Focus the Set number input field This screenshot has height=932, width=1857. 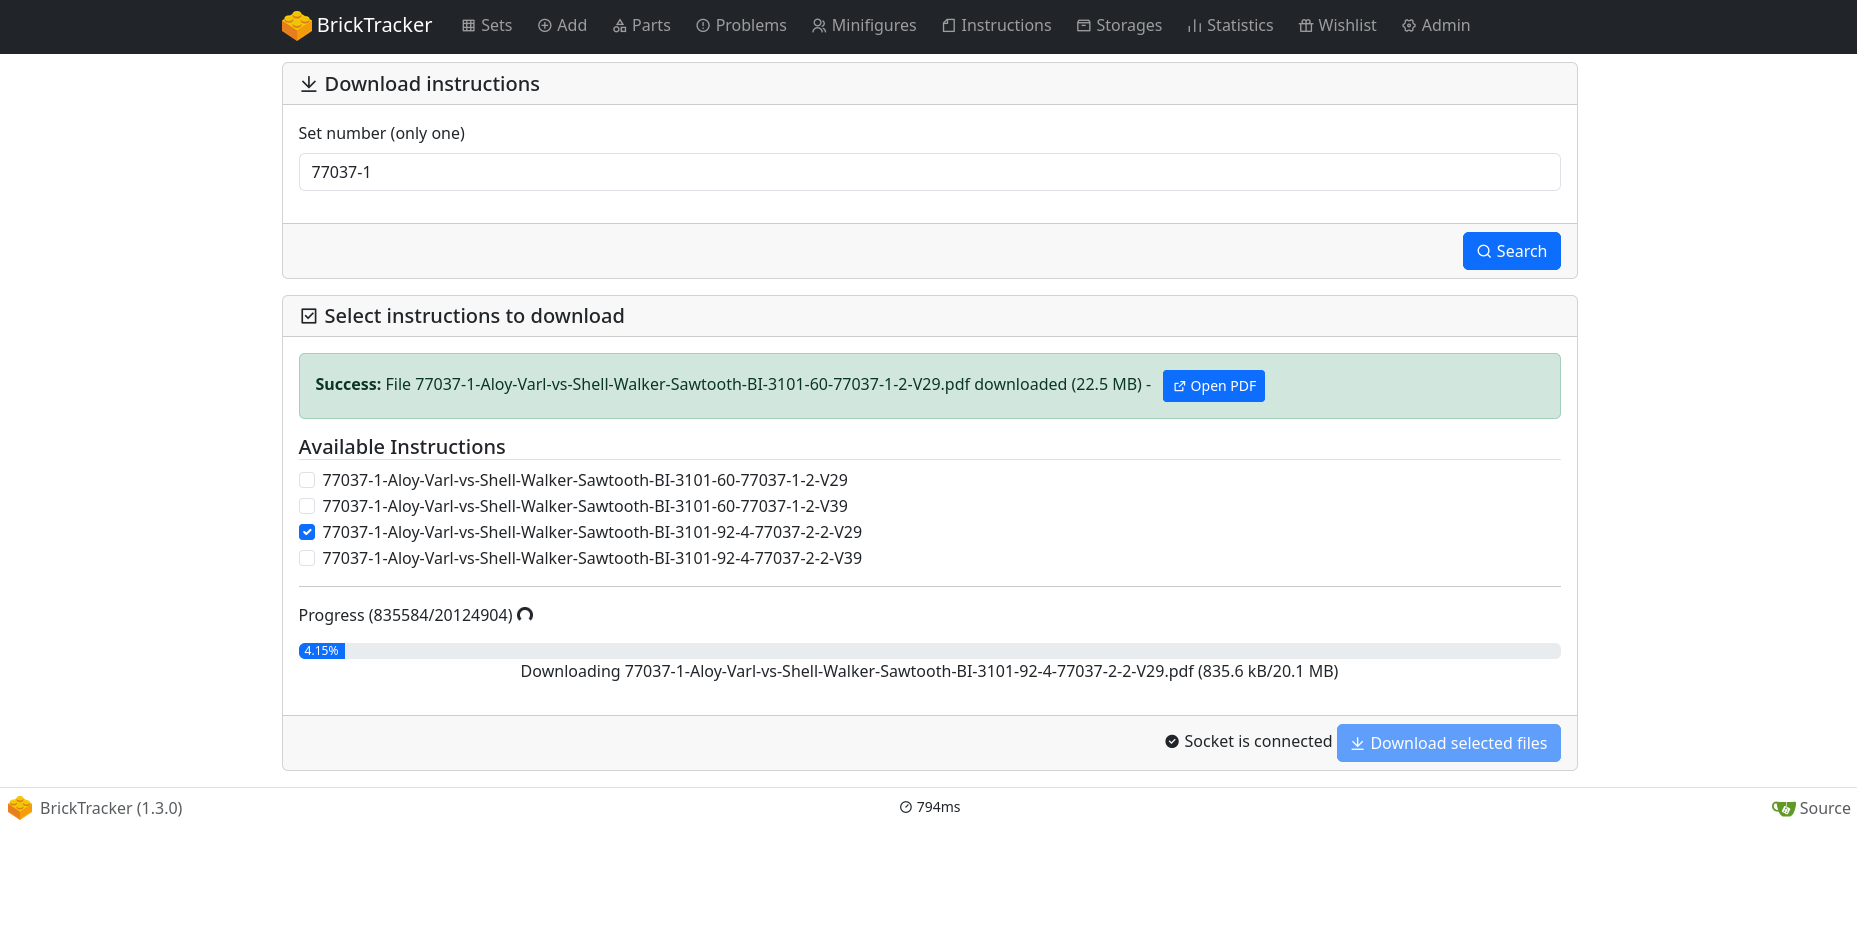click(x=929, y=172)
